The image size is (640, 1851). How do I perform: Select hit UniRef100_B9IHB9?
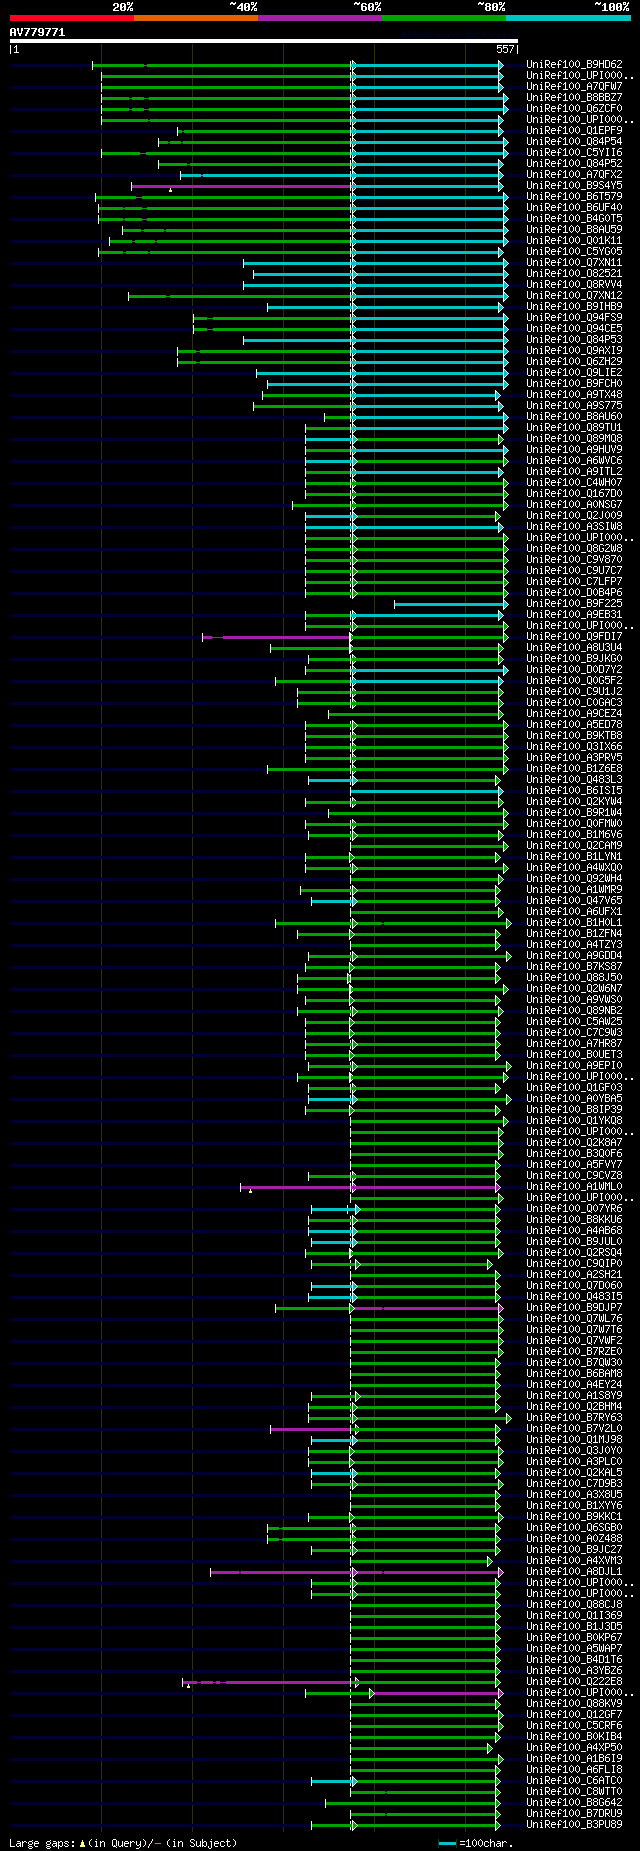574,307
